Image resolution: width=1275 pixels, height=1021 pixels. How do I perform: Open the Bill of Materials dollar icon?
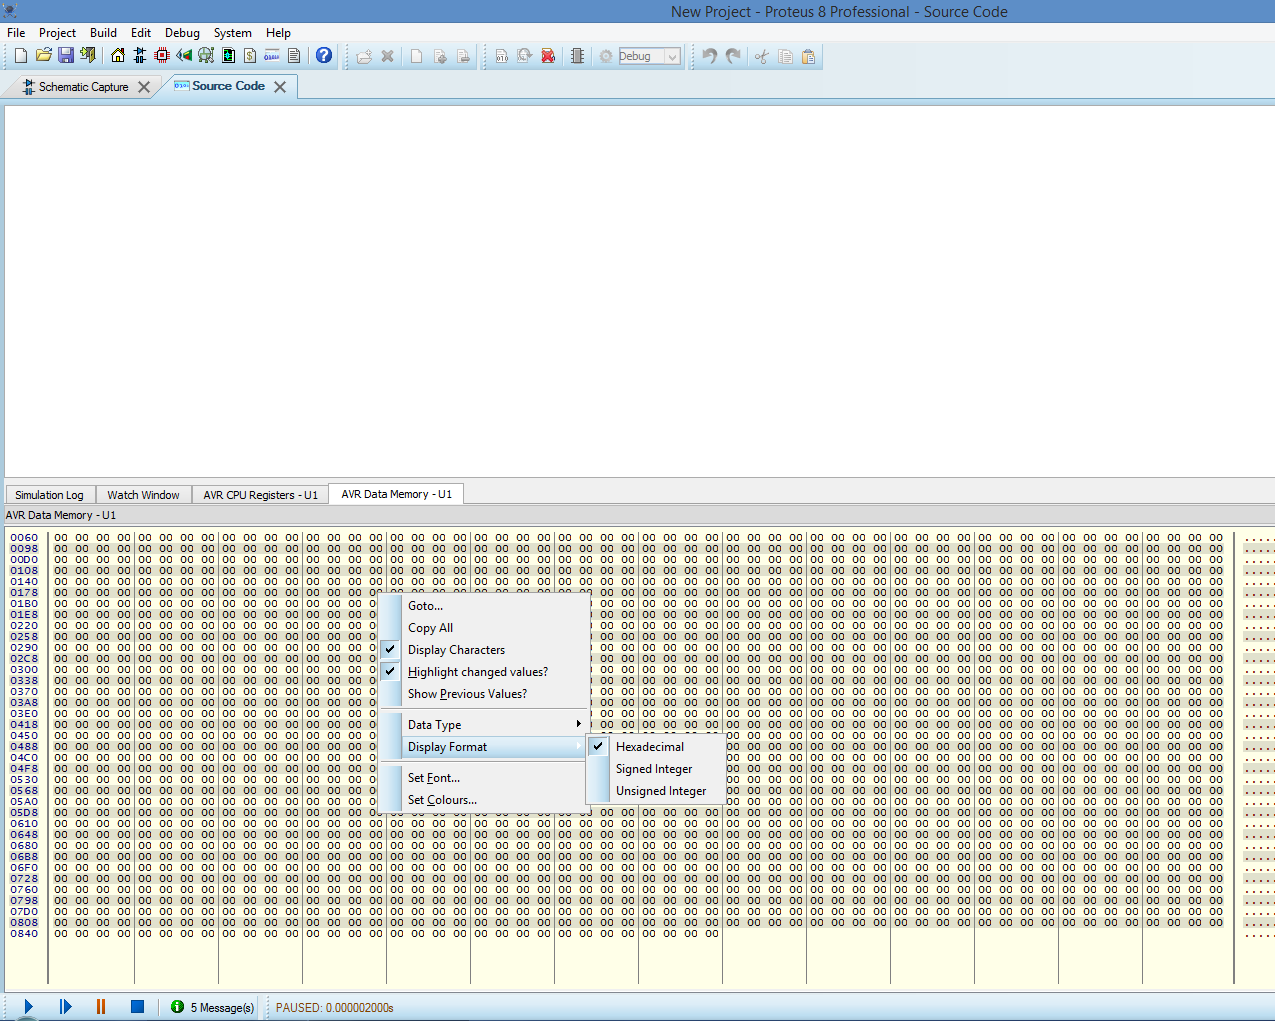coord(250,56)
